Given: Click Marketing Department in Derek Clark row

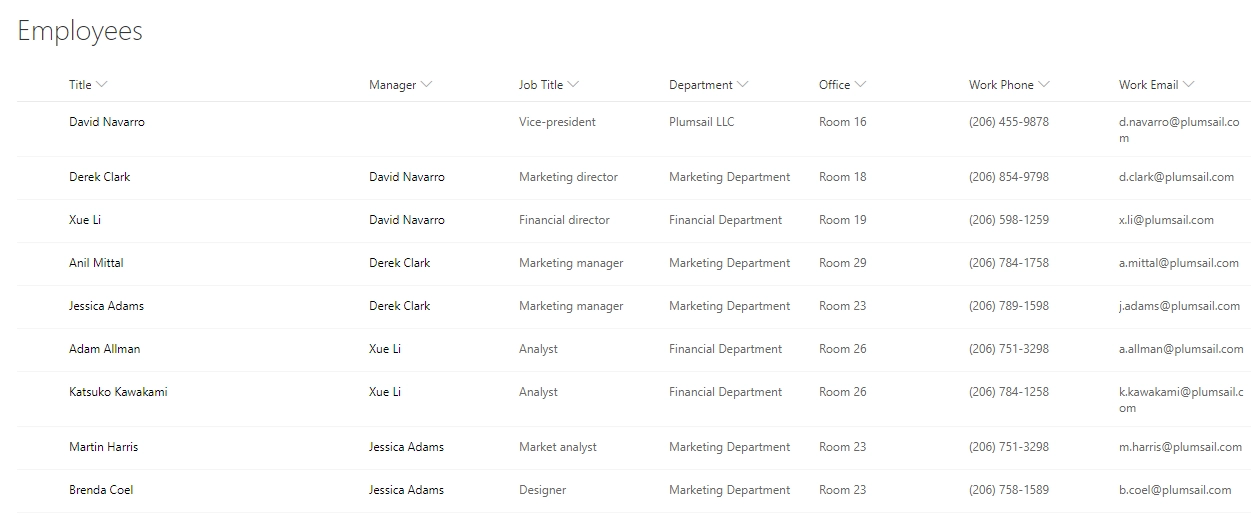Looking at the screenshot, I should [729, 177].
